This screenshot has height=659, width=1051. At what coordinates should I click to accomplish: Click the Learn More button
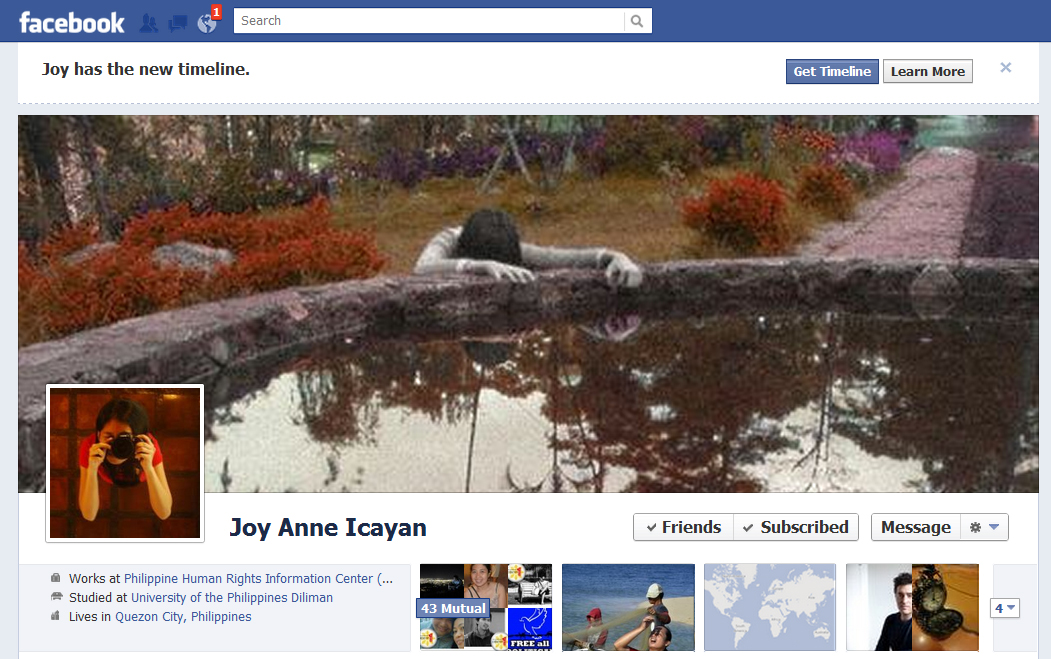pos(927,71)
